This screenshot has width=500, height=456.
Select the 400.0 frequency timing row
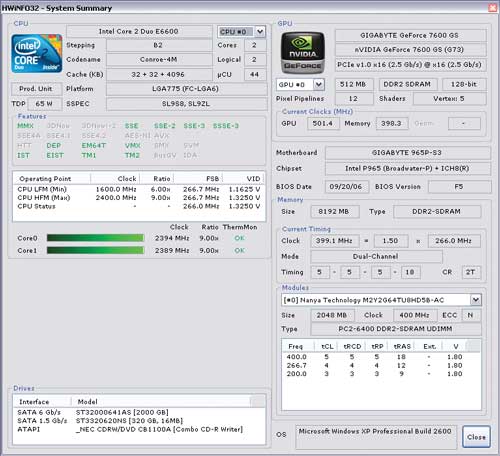[x=381, y=357]
